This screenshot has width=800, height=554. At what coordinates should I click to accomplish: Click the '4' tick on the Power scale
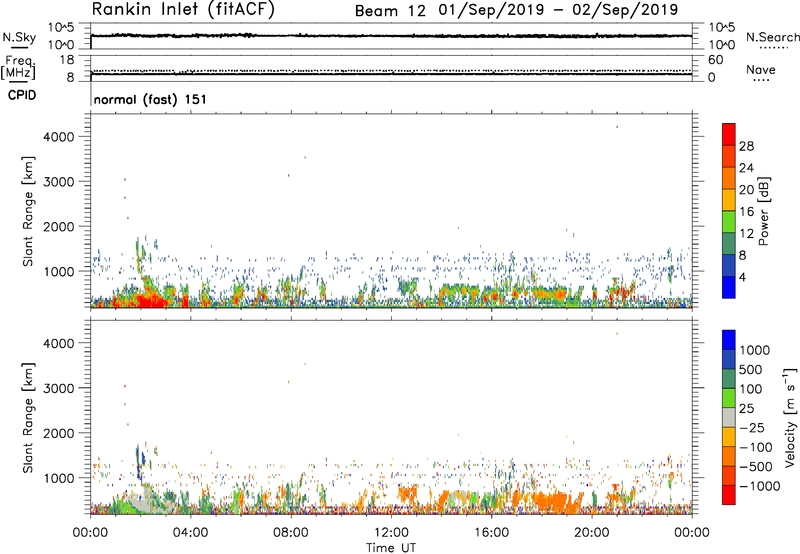[743, 277]
